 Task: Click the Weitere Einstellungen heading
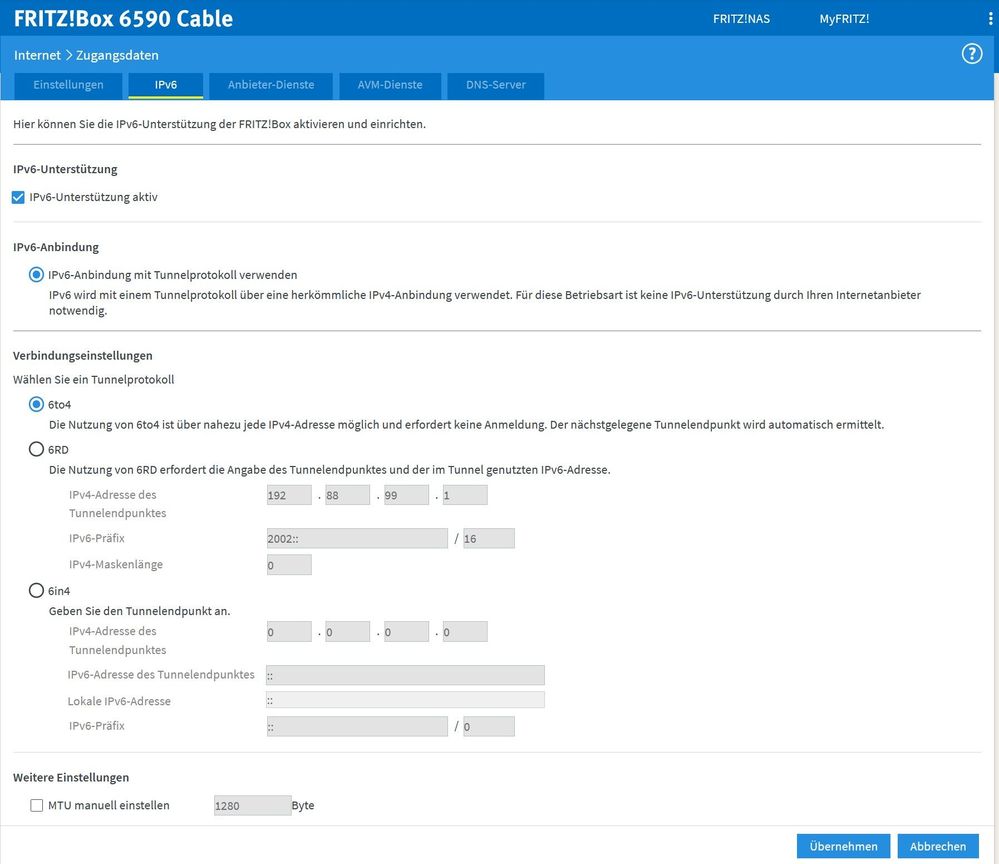71,777
